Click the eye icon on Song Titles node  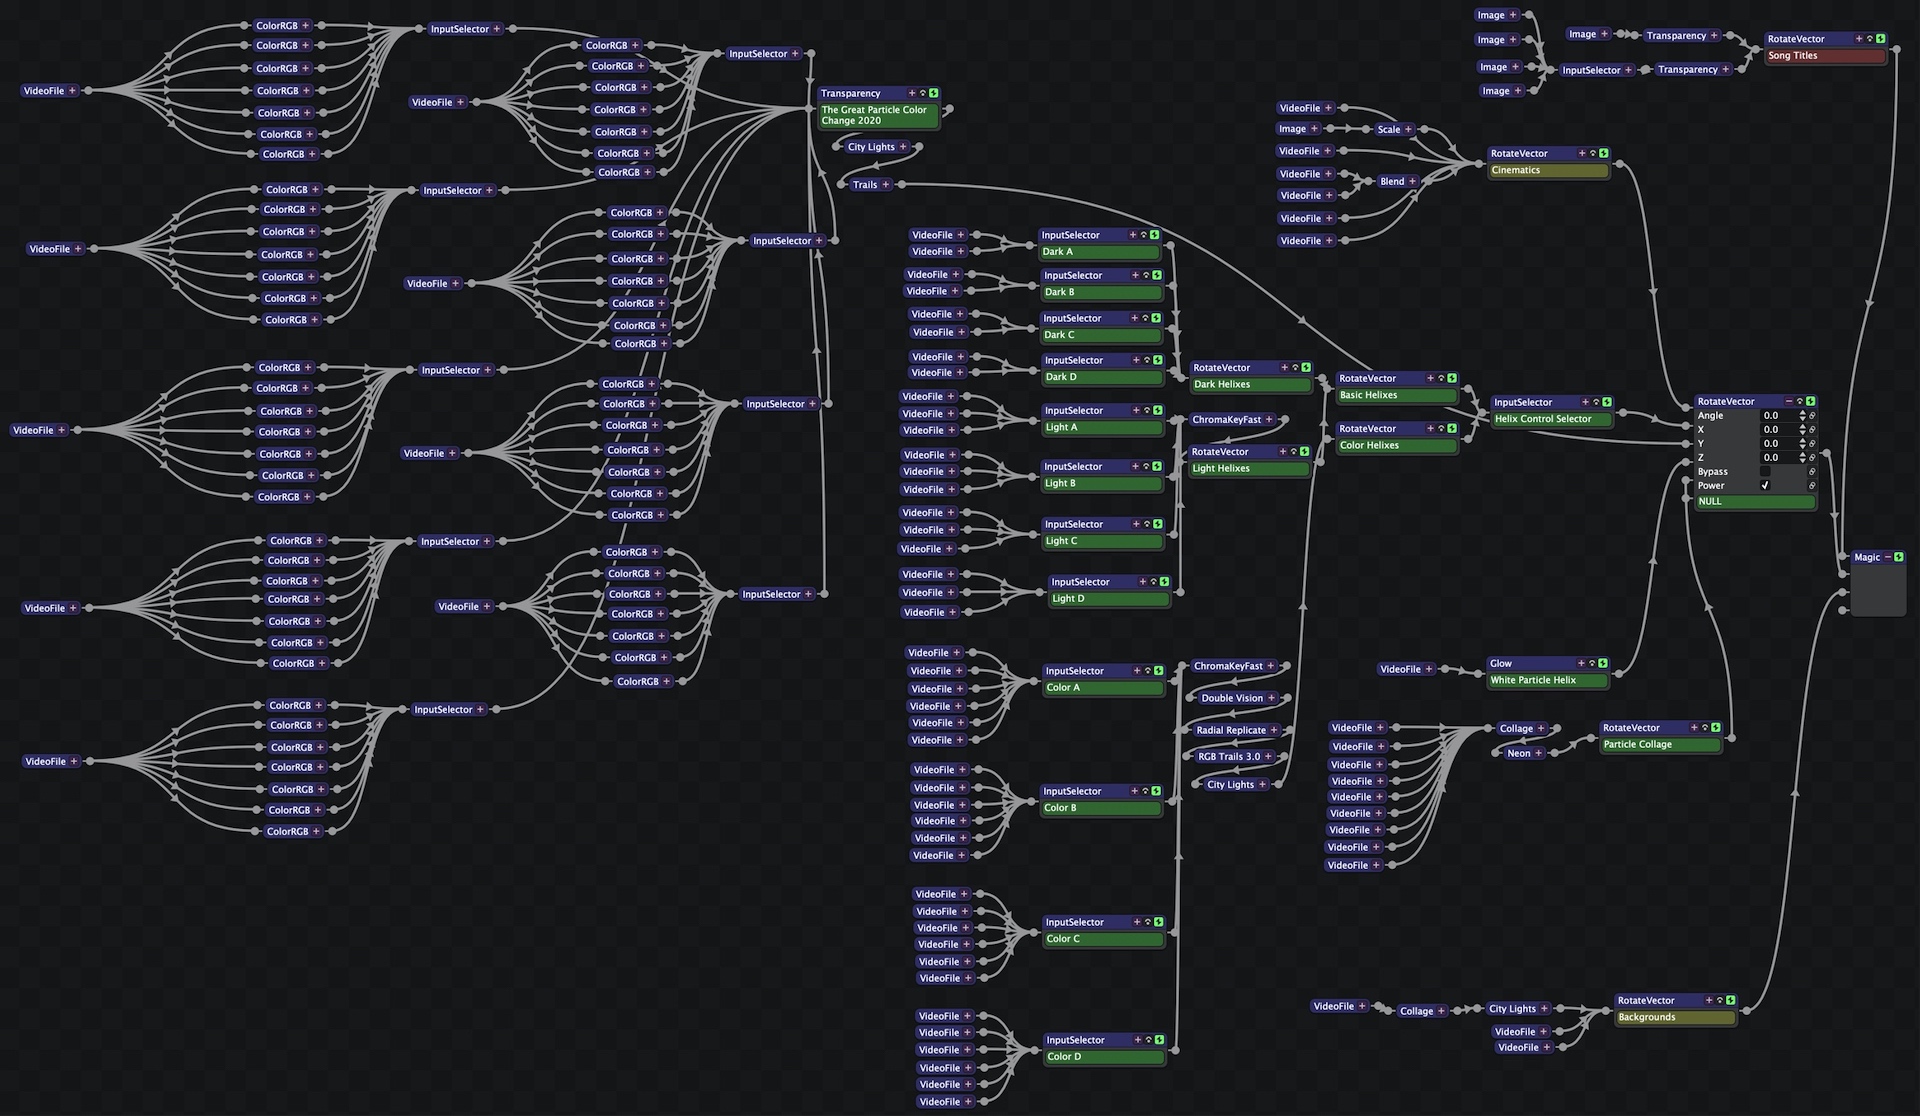tap(1870, 39)
